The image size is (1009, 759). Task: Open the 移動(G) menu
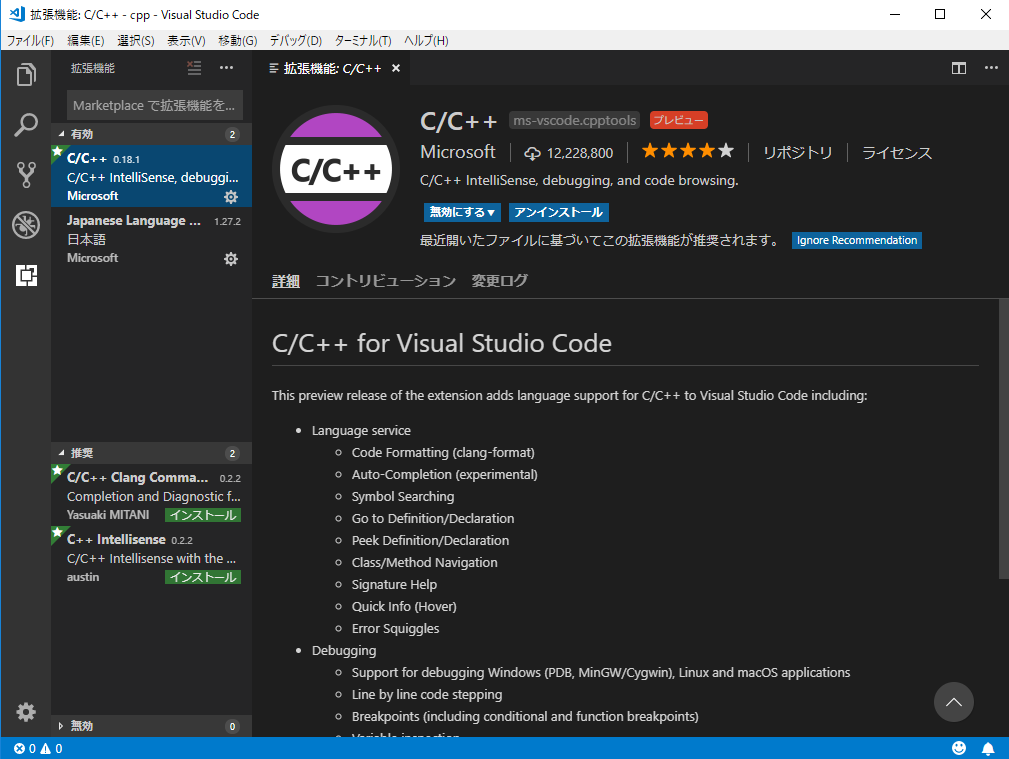pos(237,41)
